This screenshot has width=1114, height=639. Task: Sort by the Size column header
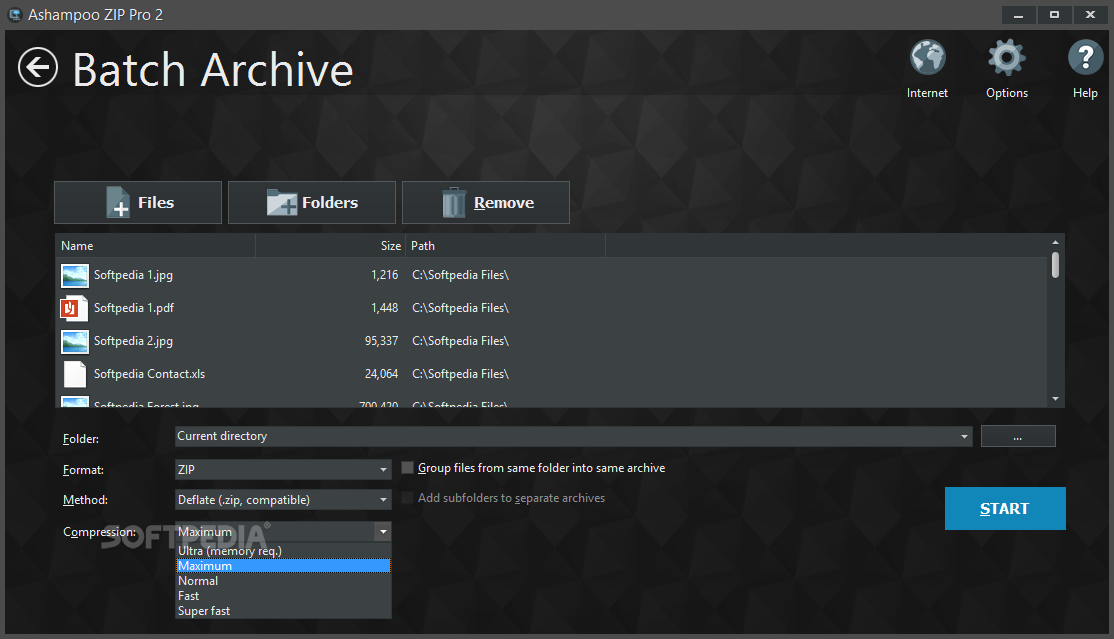click(x=331, y=246)
